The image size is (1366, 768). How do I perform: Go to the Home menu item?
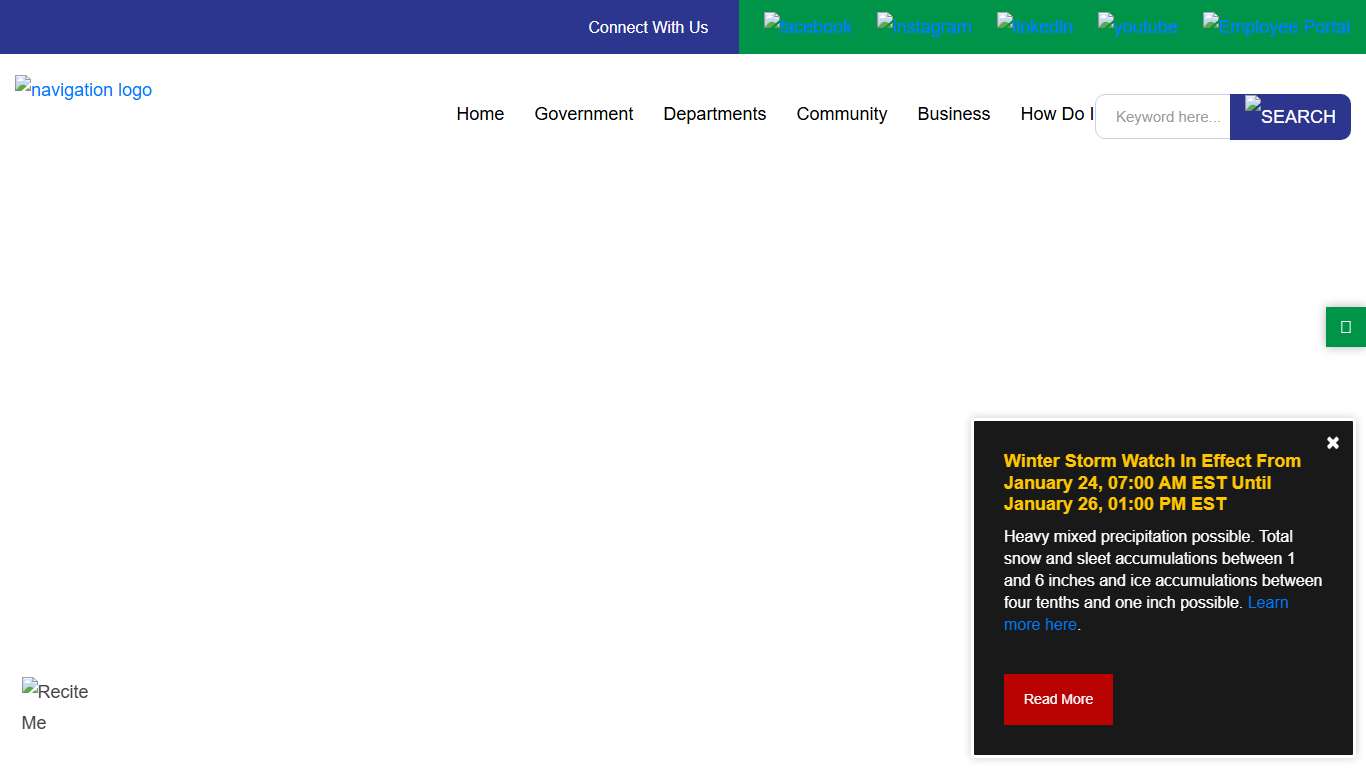click(x=480, y=114)
